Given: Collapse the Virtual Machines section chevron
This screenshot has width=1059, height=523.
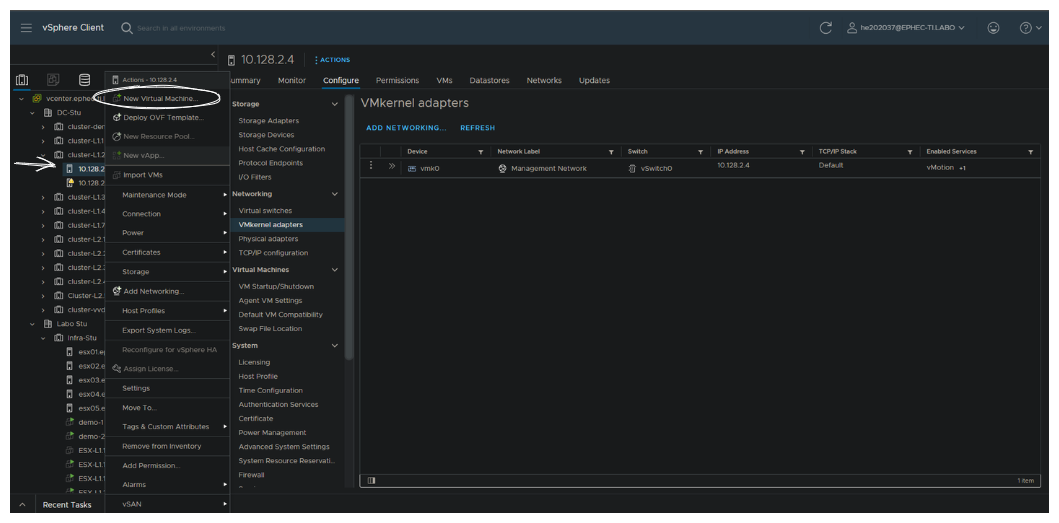Looking at the screenshot, I should pyautogui.click(x=334, y=270).
